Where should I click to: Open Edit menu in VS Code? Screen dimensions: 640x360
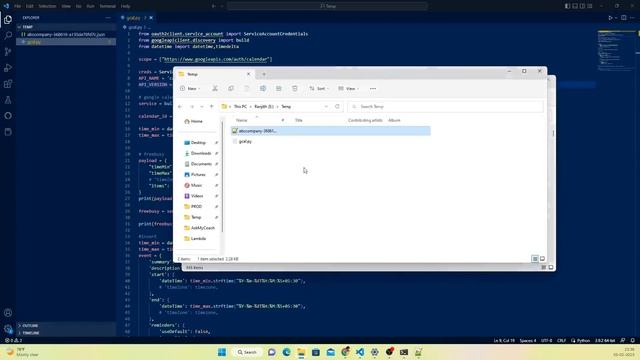[30, 6]
